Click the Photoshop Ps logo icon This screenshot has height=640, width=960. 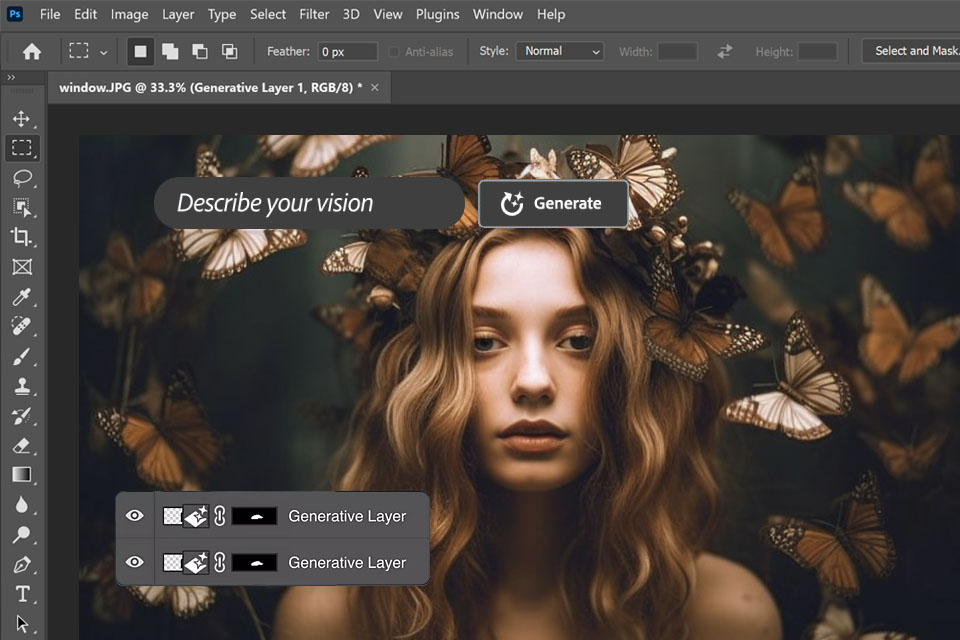[x=15, y=13]
